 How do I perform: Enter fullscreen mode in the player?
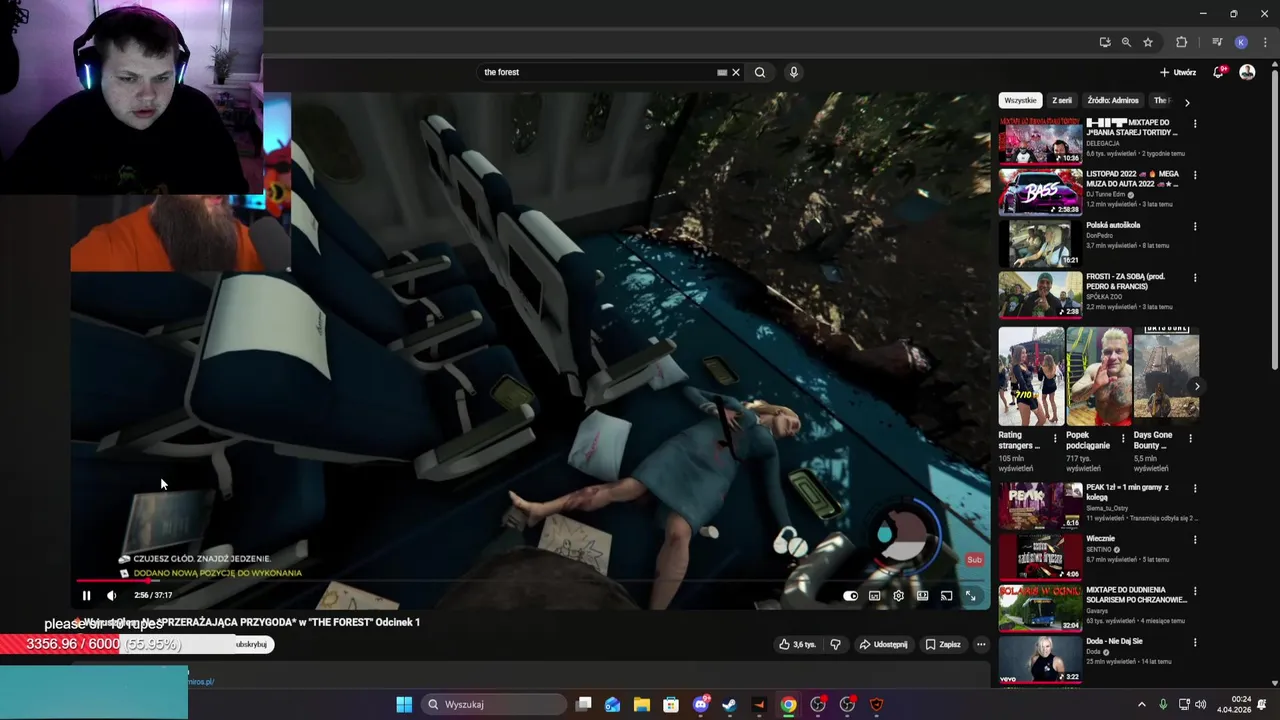point(970,595)
